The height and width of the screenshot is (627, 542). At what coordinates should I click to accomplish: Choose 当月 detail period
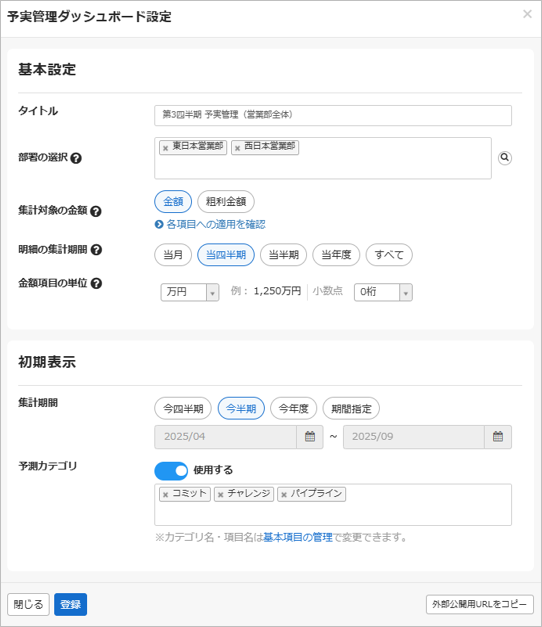173,255
